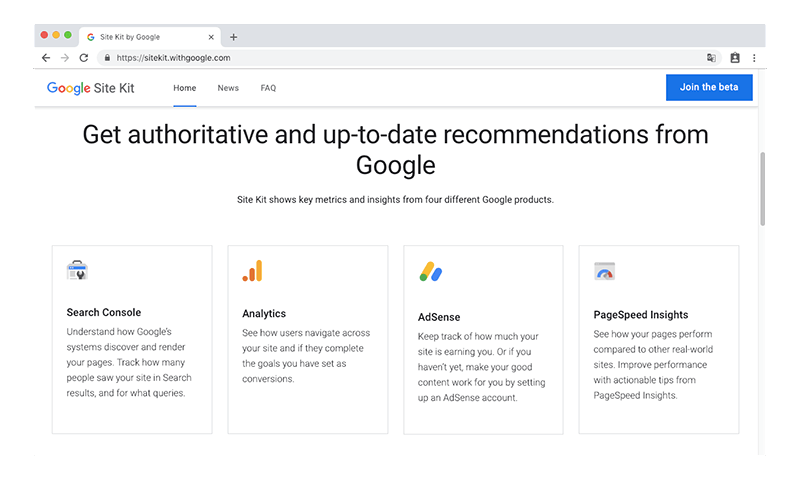Viewport: 800px width, 500px height.
Task: Click the 'Site Kit shows key metrics' subtitle
Action: 395,199
